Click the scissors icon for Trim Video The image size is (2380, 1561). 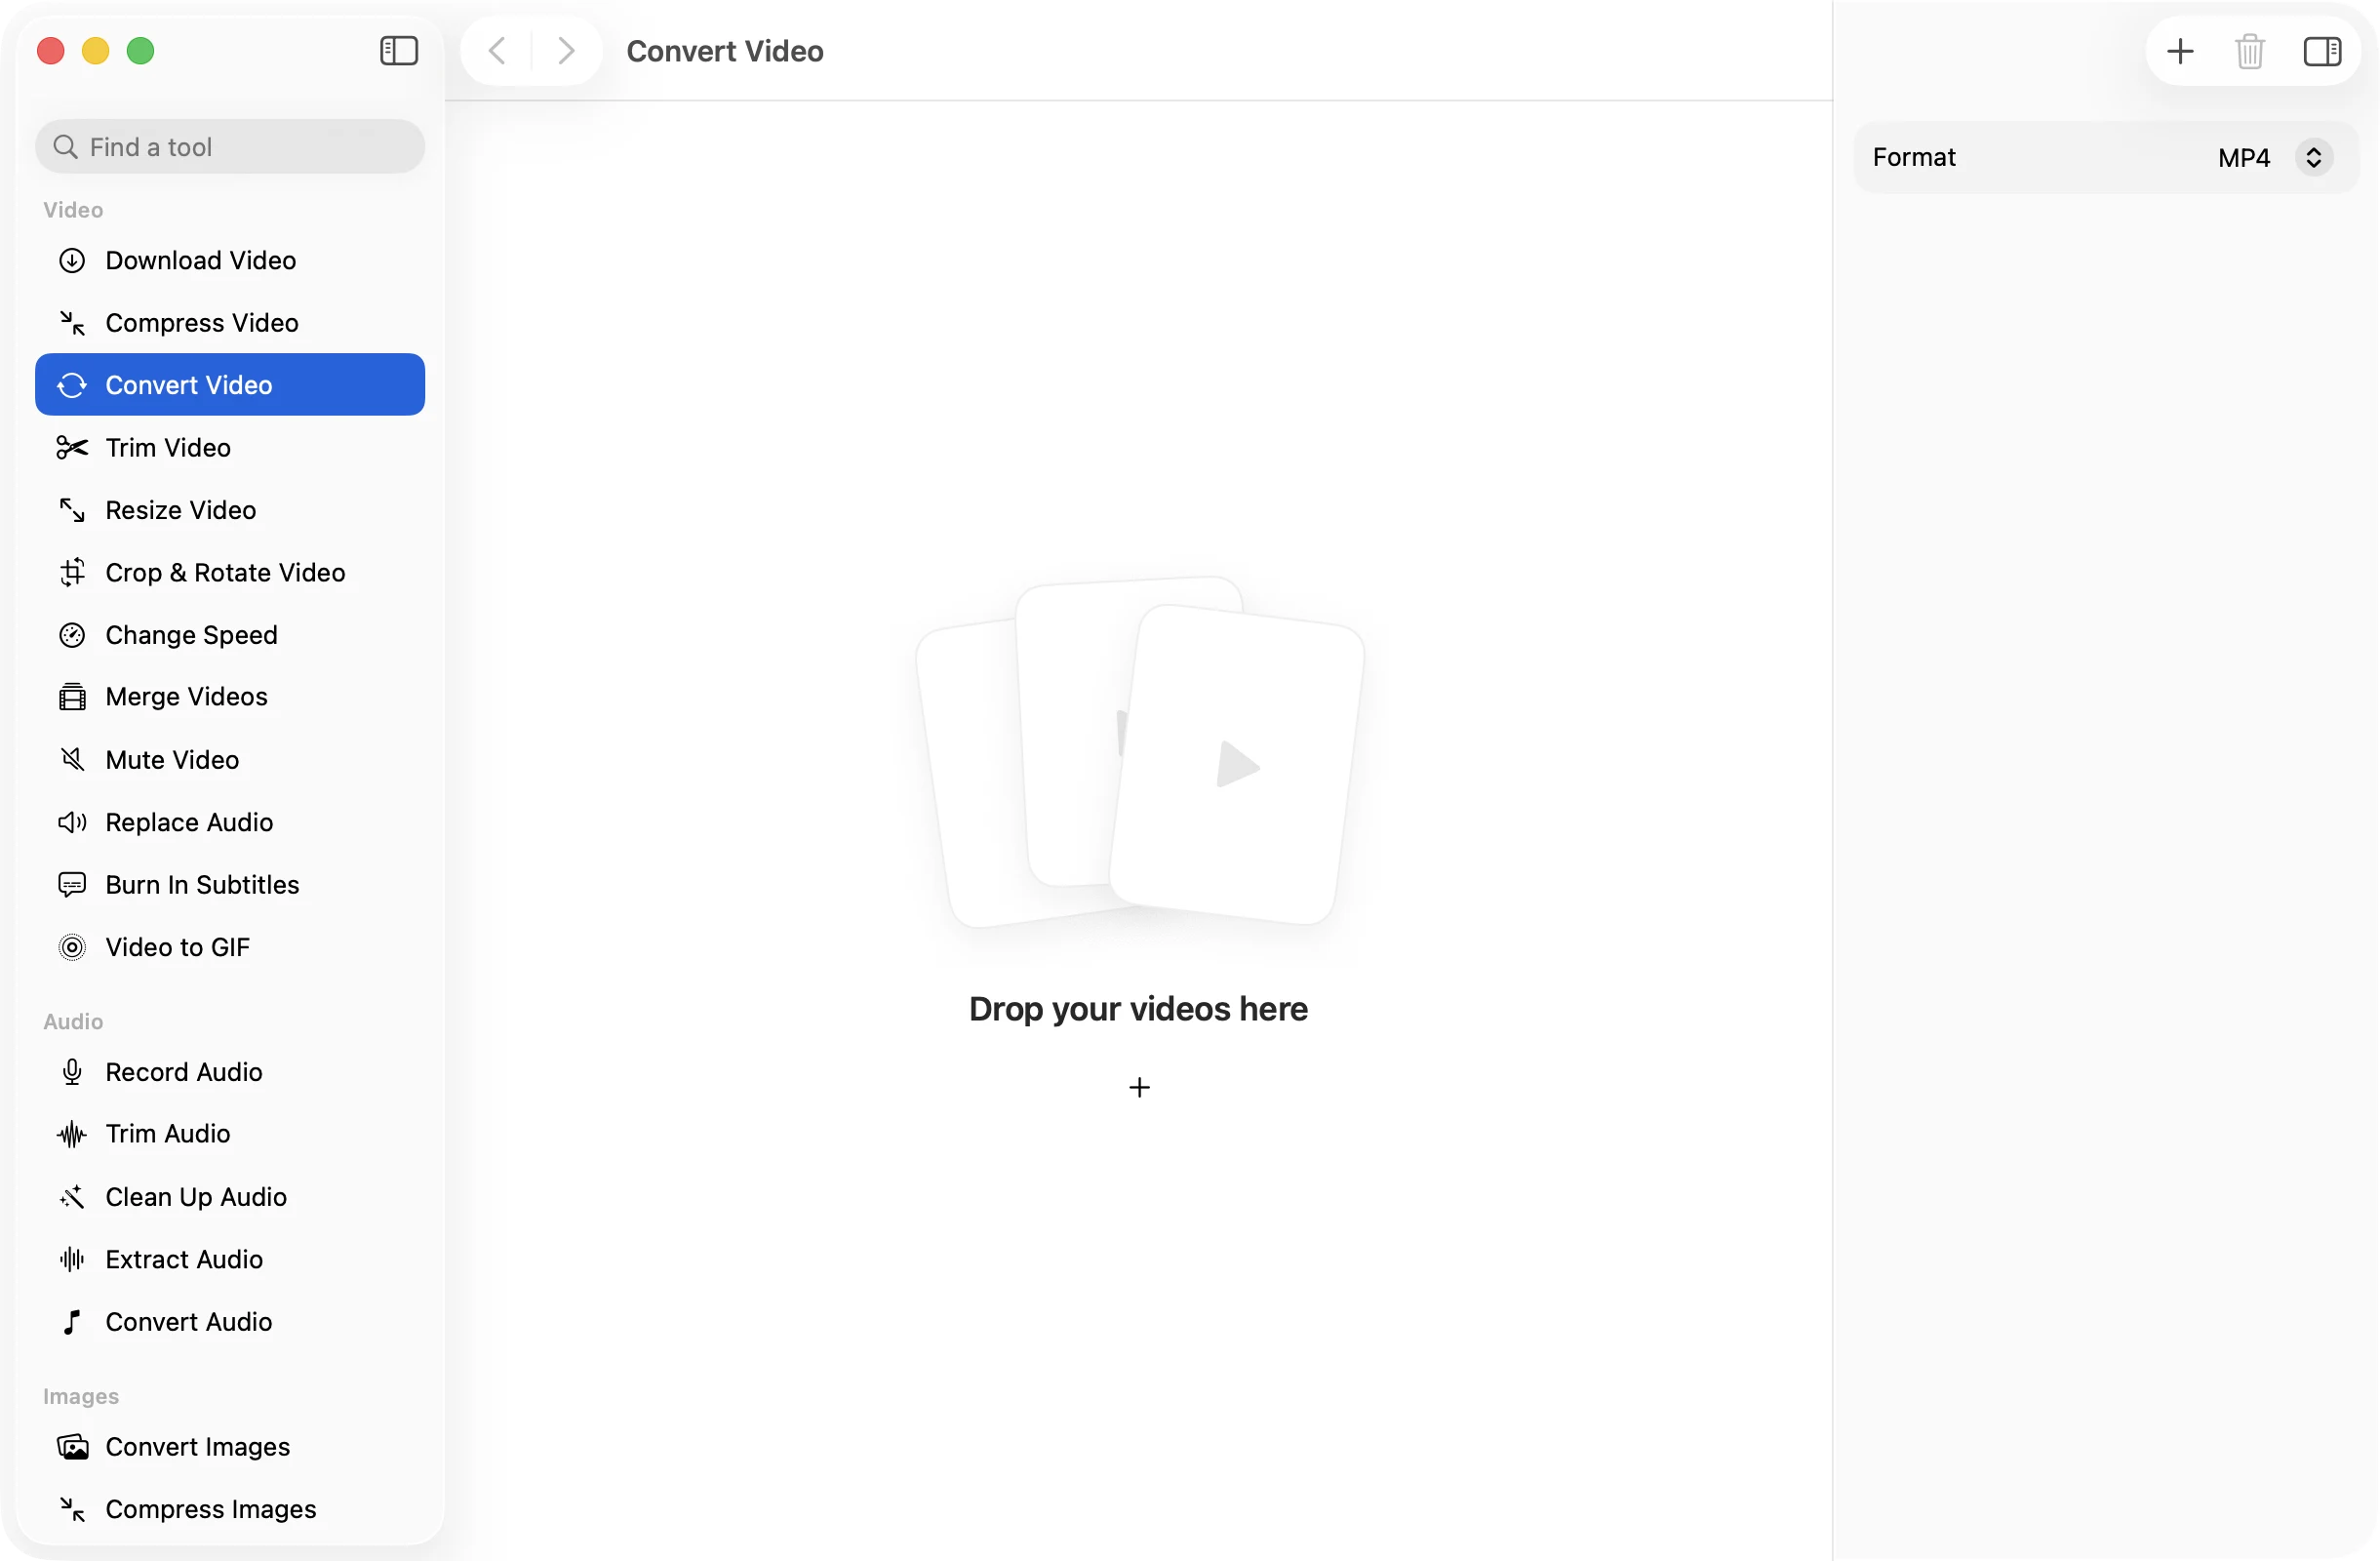click(72, 448)
